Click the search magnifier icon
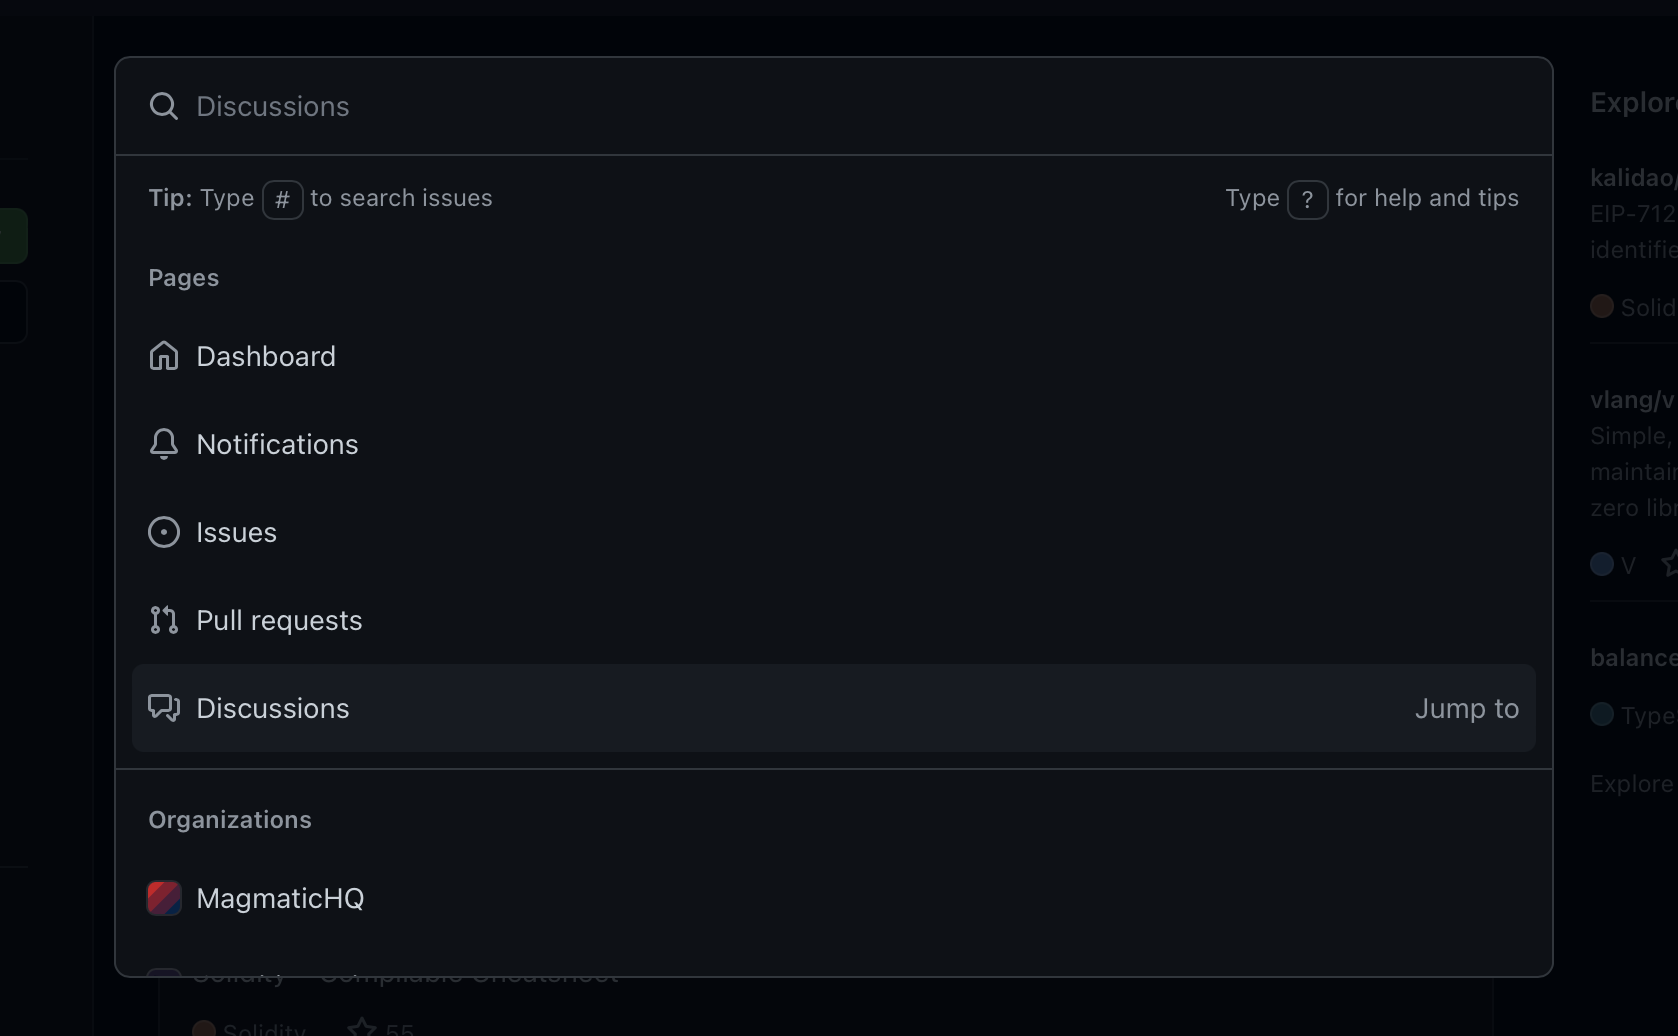This screenshot has width=1678, height=1036. point(164,106)
